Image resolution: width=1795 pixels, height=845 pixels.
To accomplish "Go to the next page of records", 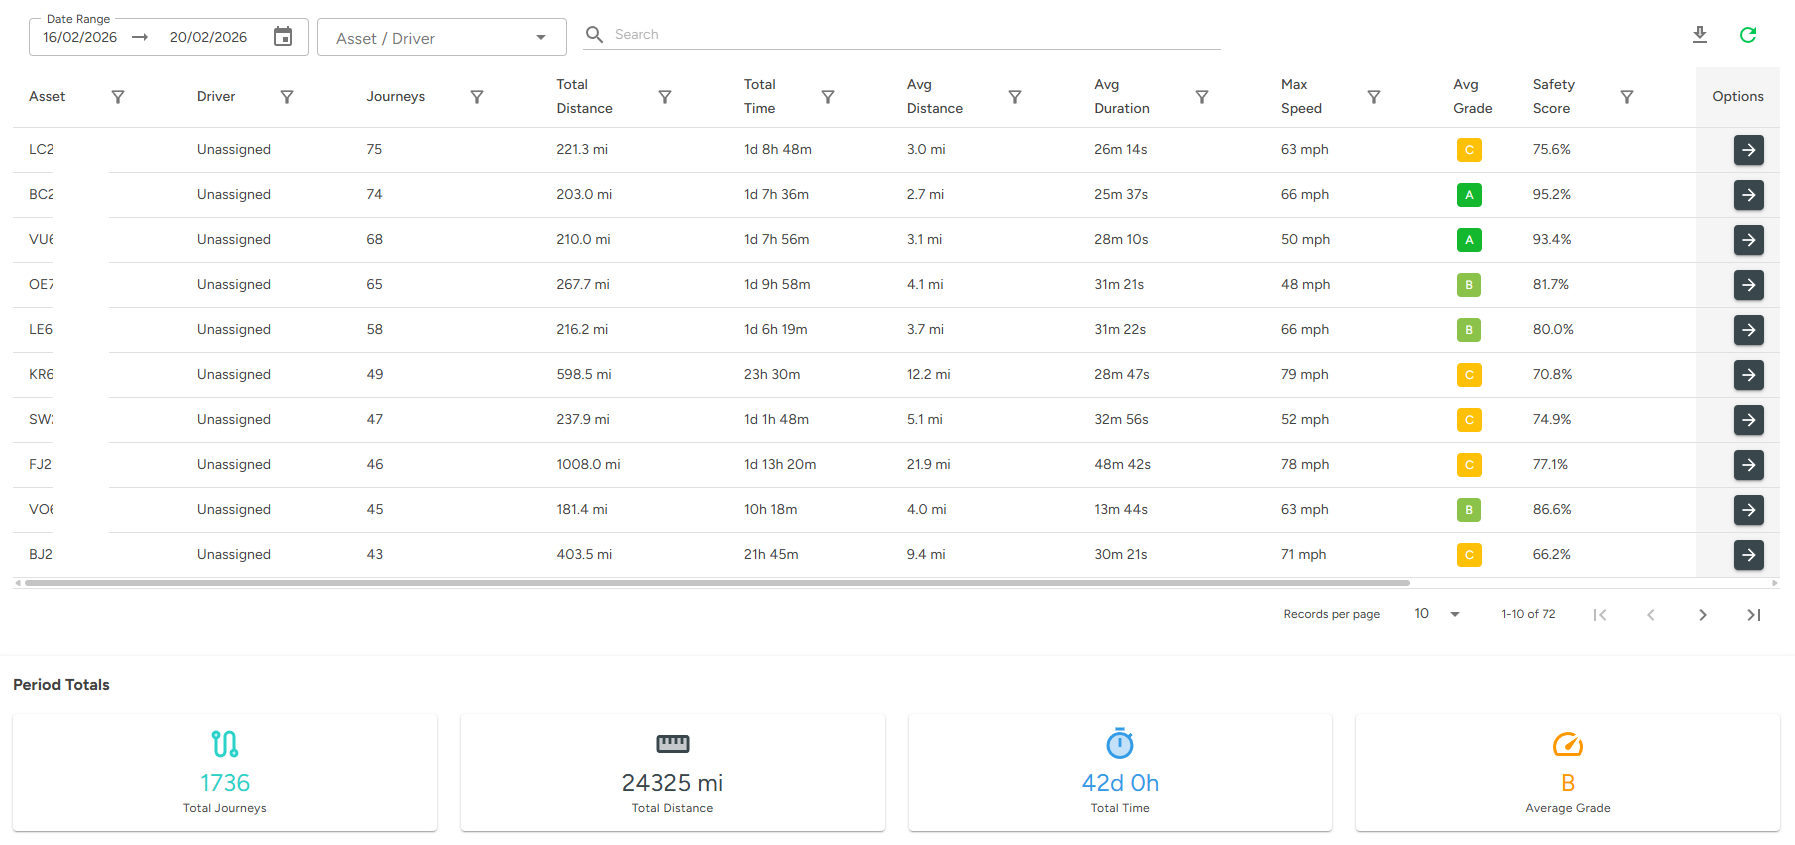I will pos(1703,615).
